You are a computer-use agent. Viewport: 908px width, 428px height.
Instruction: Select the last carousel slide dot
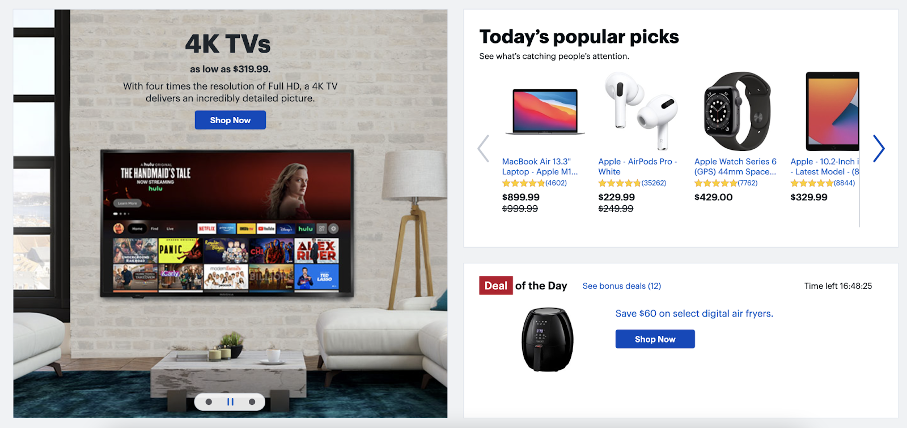pos(252,402)
